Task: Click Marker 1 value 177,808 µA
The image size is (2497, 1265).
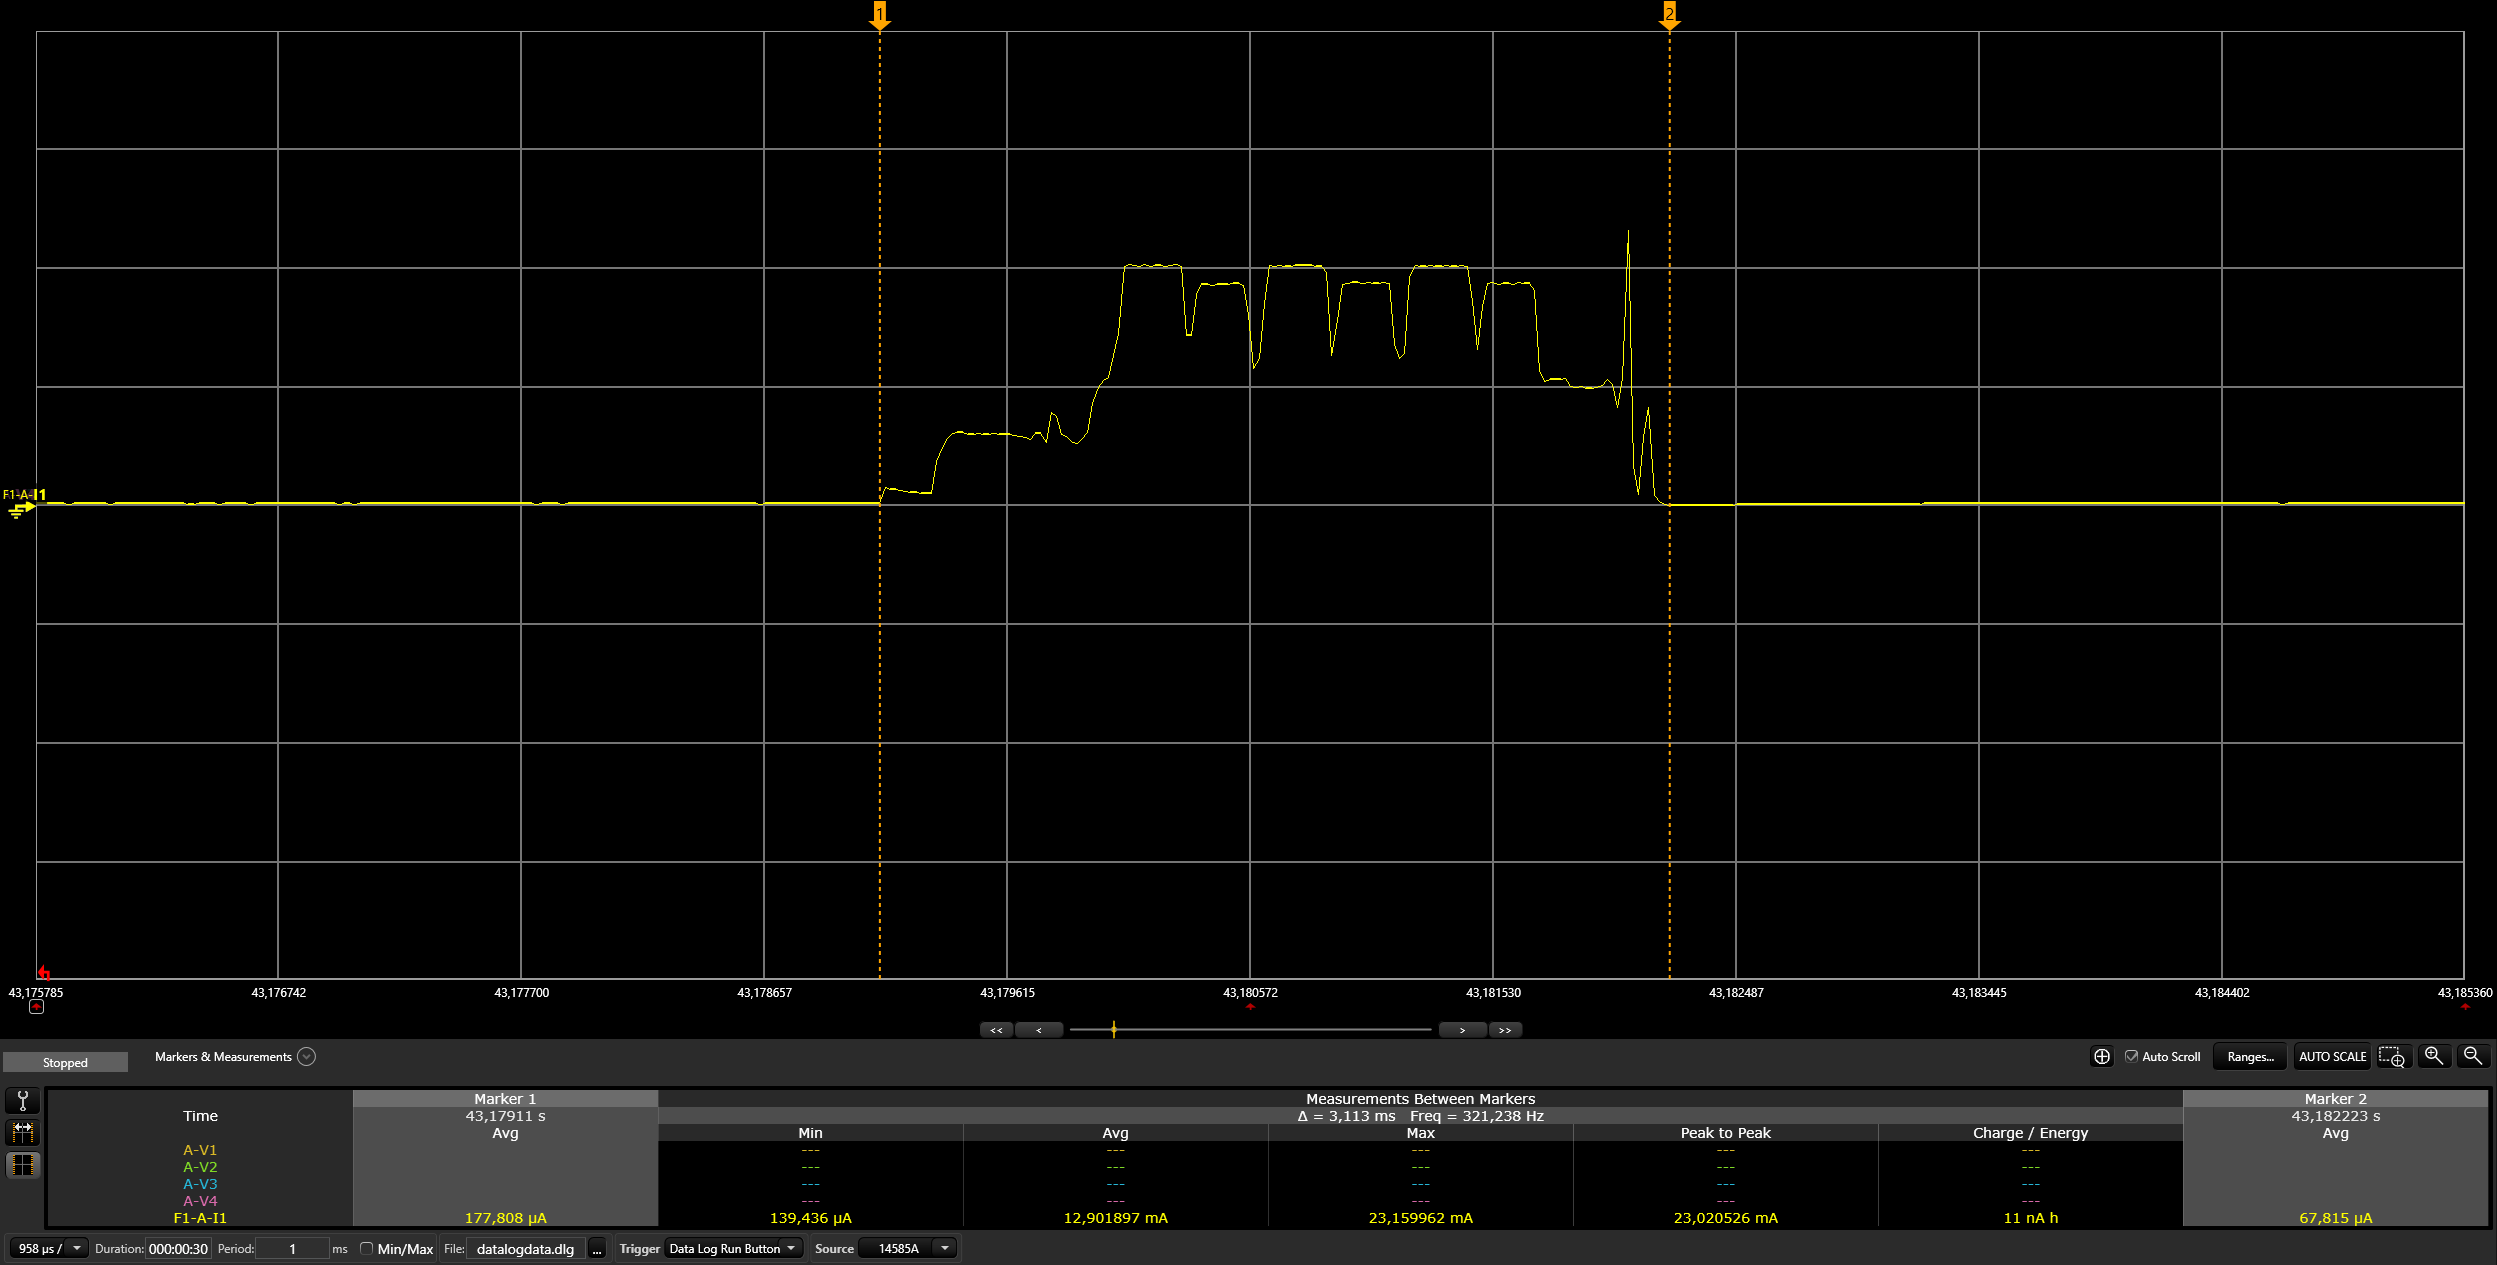Action: [x=505, y=1218]
